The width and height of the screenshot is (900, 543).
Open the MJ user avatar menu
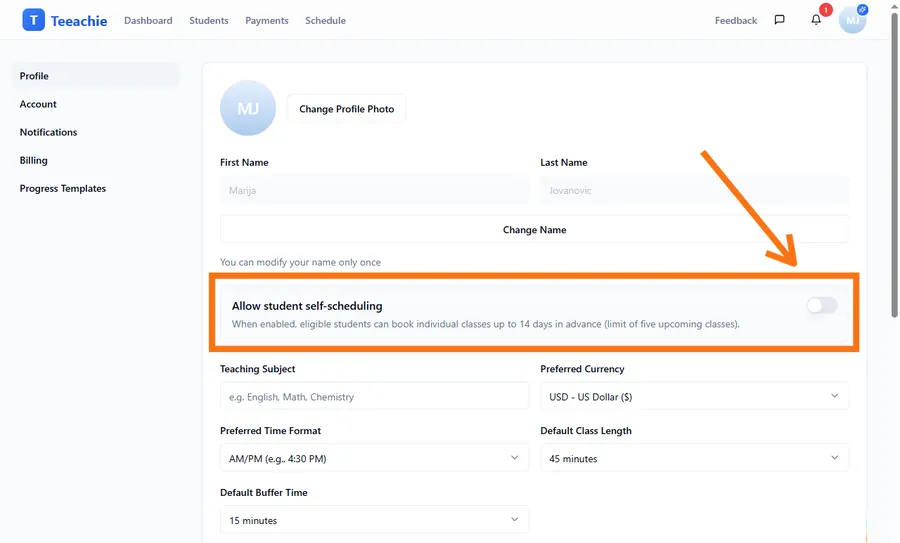pyautogui.click(x=852, y=20)
